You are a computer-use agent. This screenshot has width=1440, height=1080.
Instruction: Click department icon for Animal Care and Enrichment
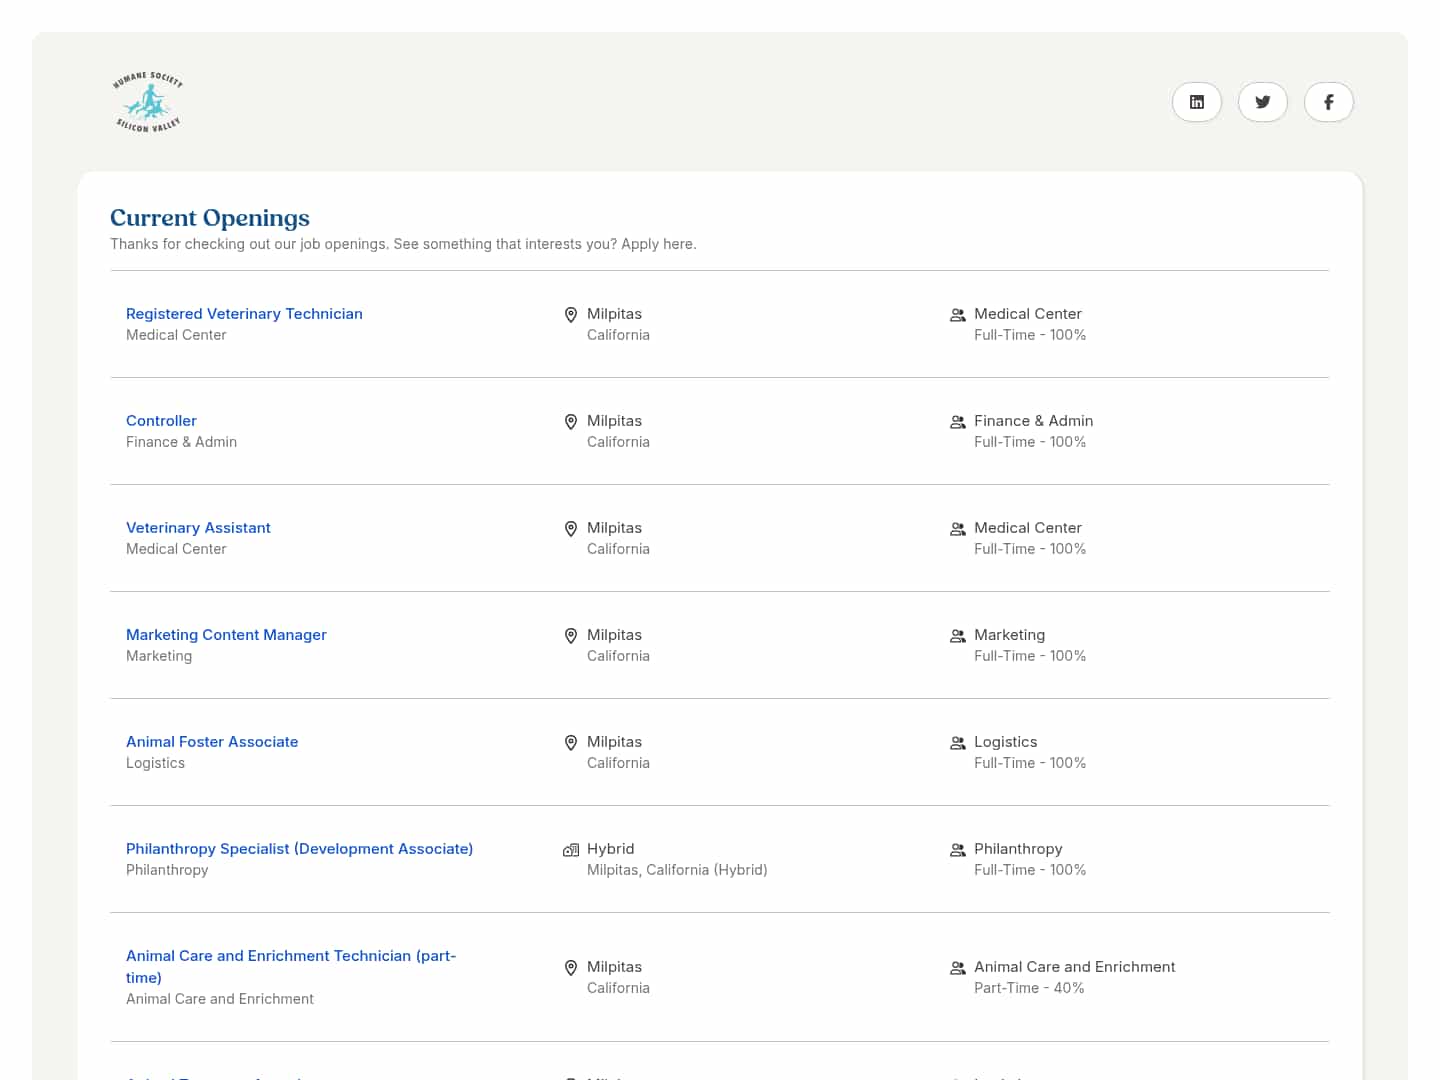957,968
